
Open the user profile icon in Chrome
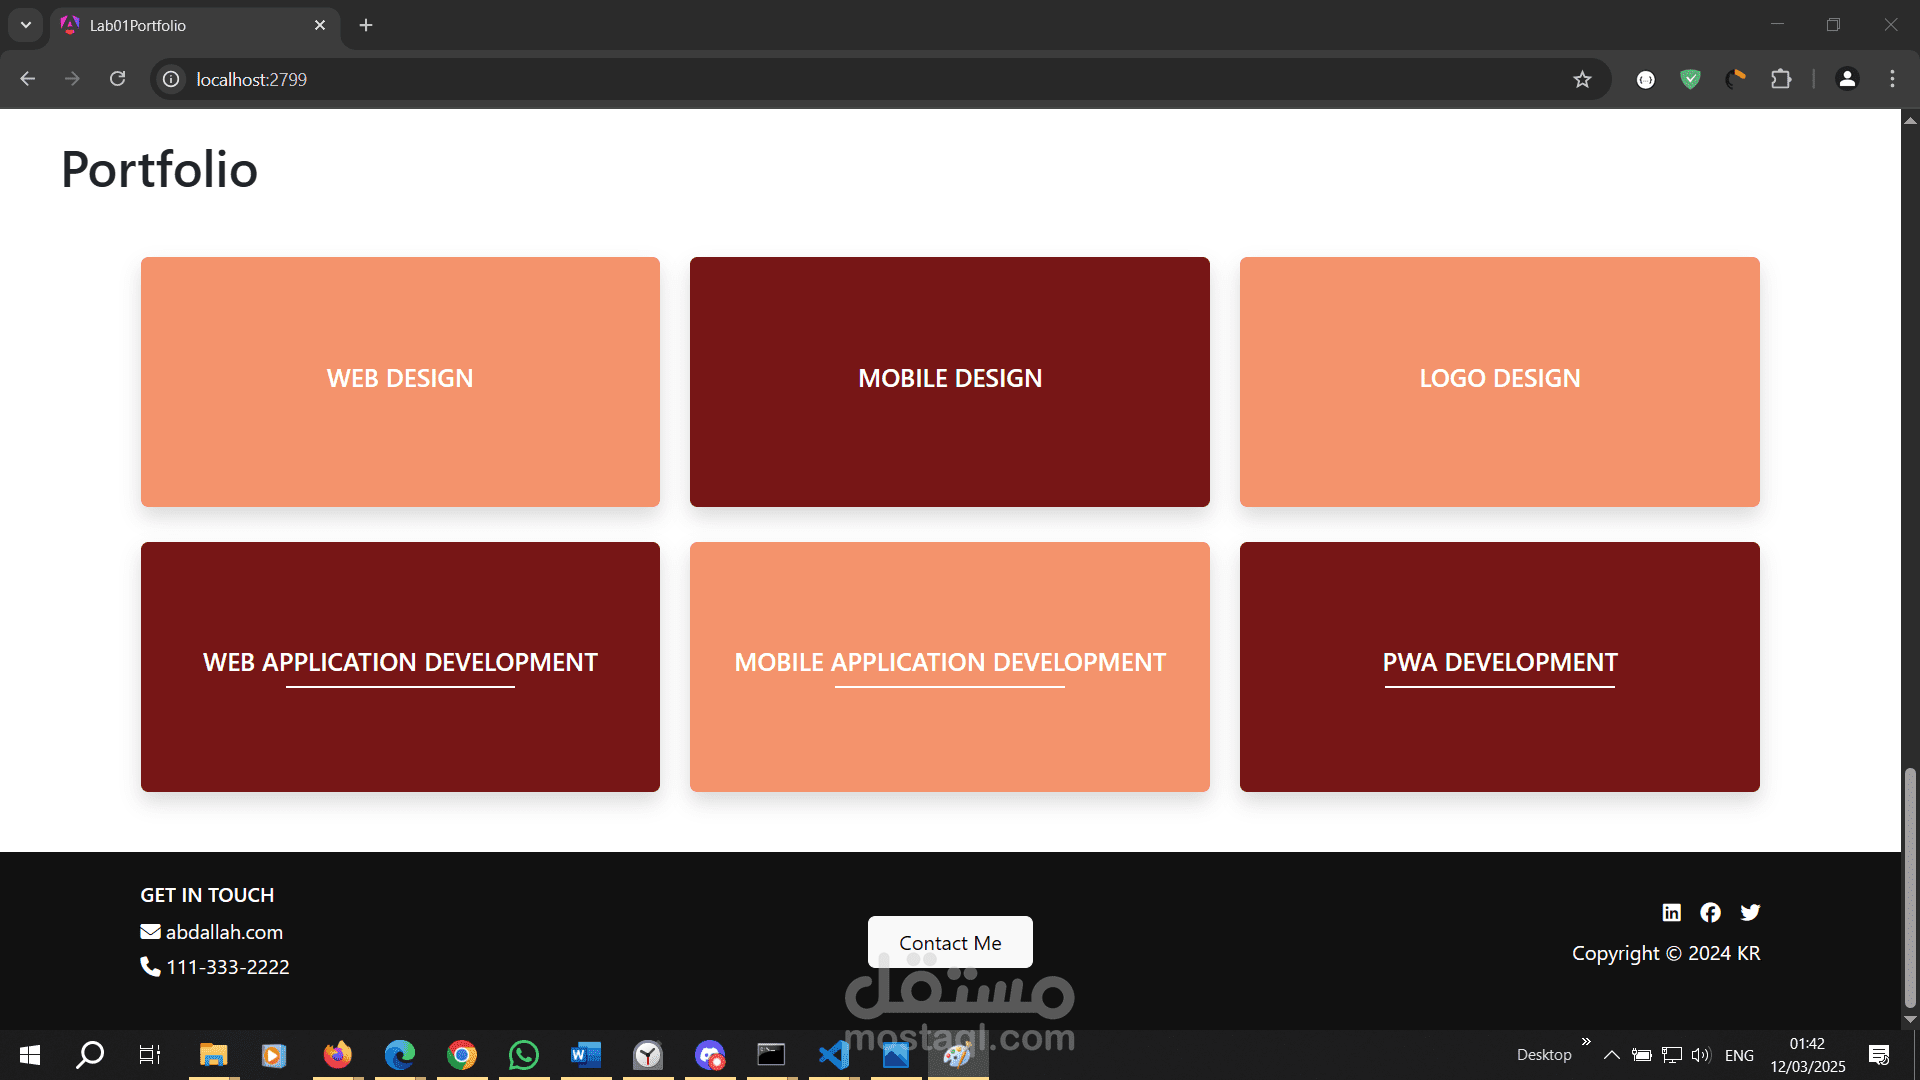[1847, 79]
